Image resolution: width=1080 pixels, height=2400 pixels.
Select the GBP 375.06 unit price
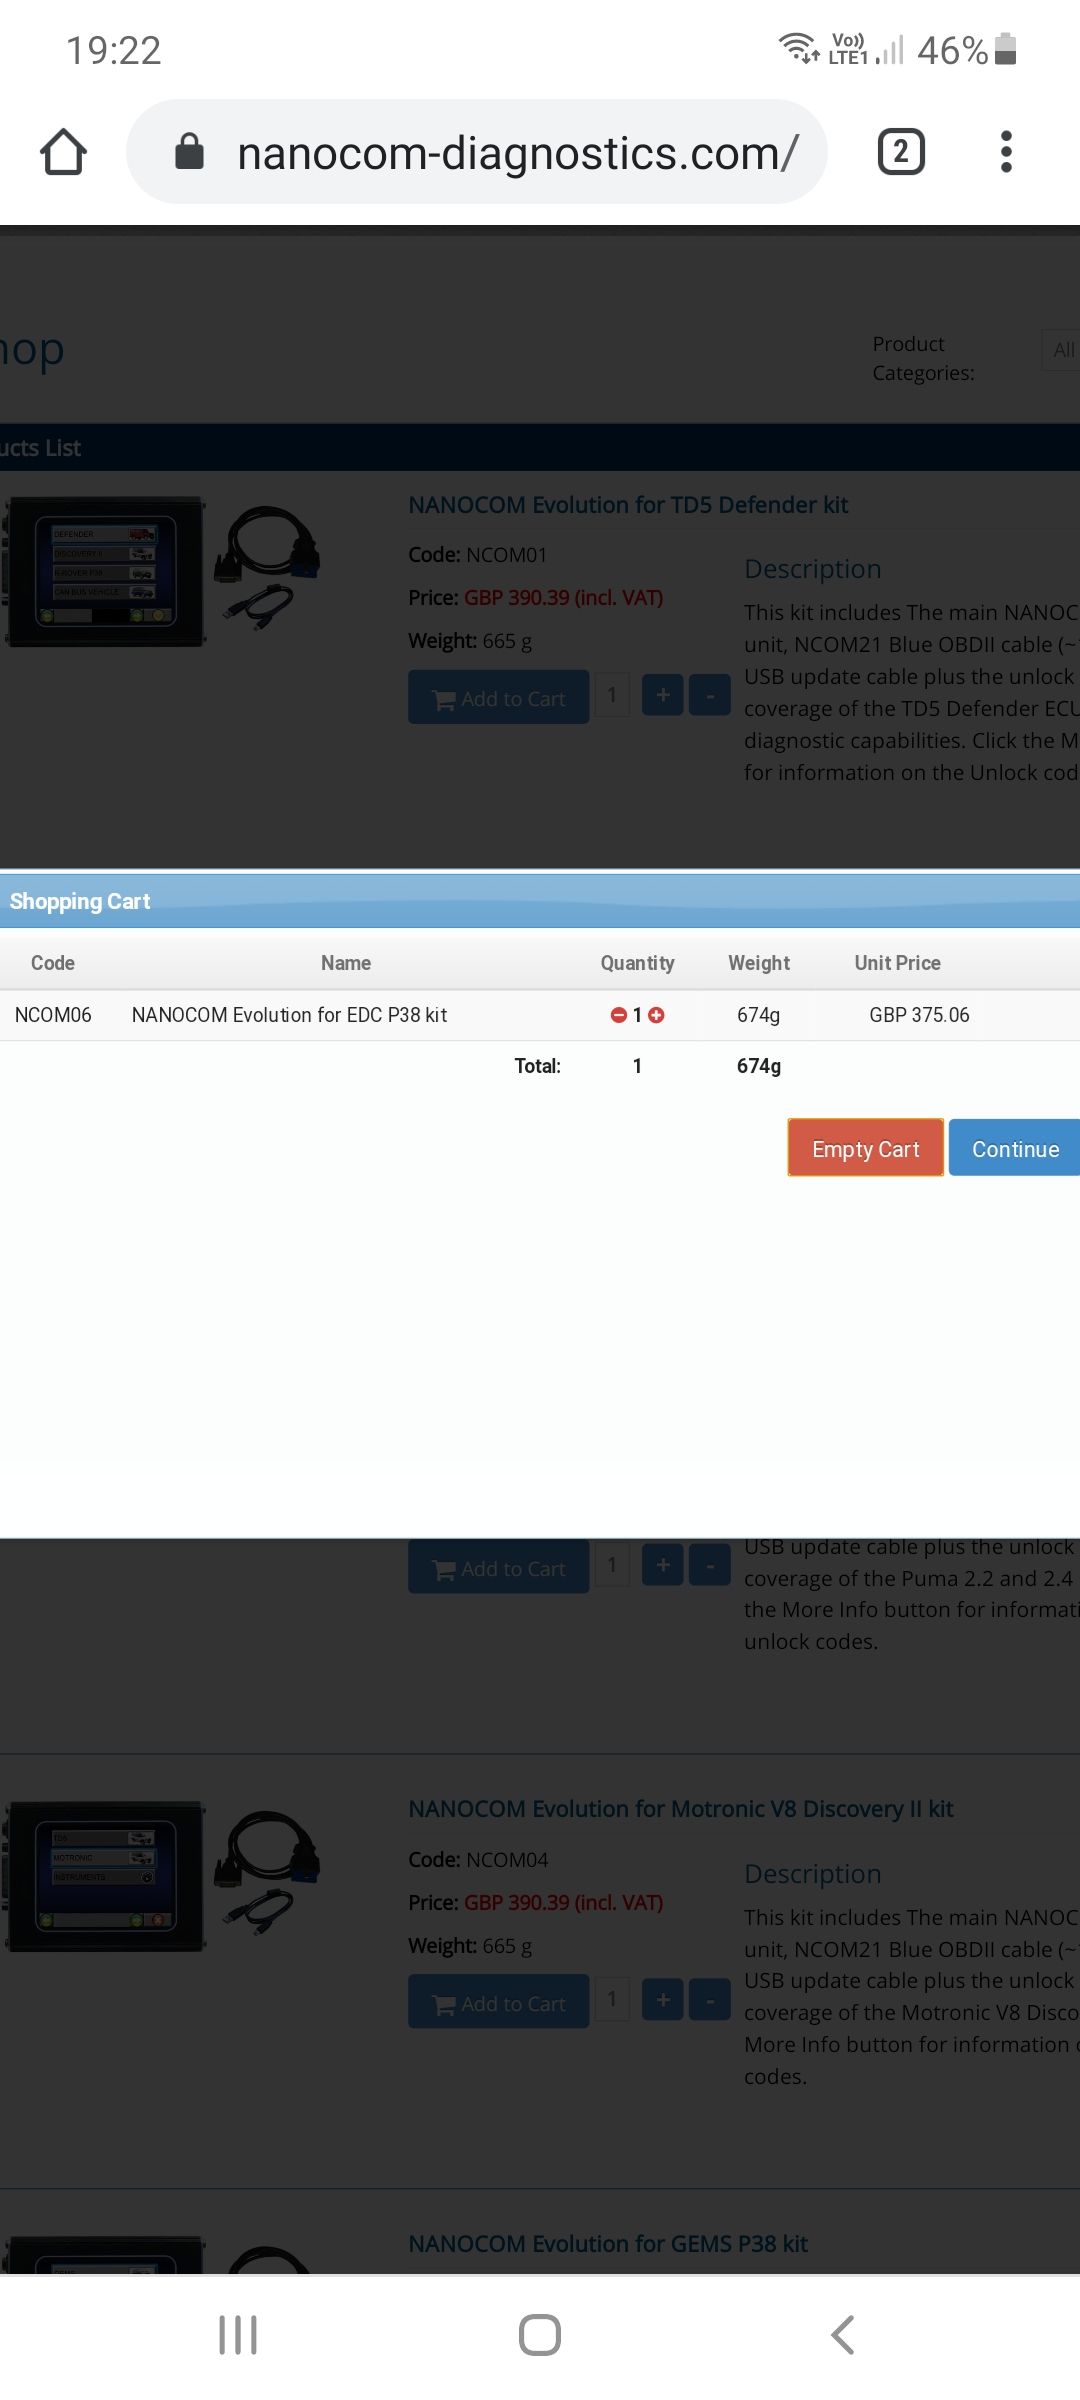[x=919, y=1015]
